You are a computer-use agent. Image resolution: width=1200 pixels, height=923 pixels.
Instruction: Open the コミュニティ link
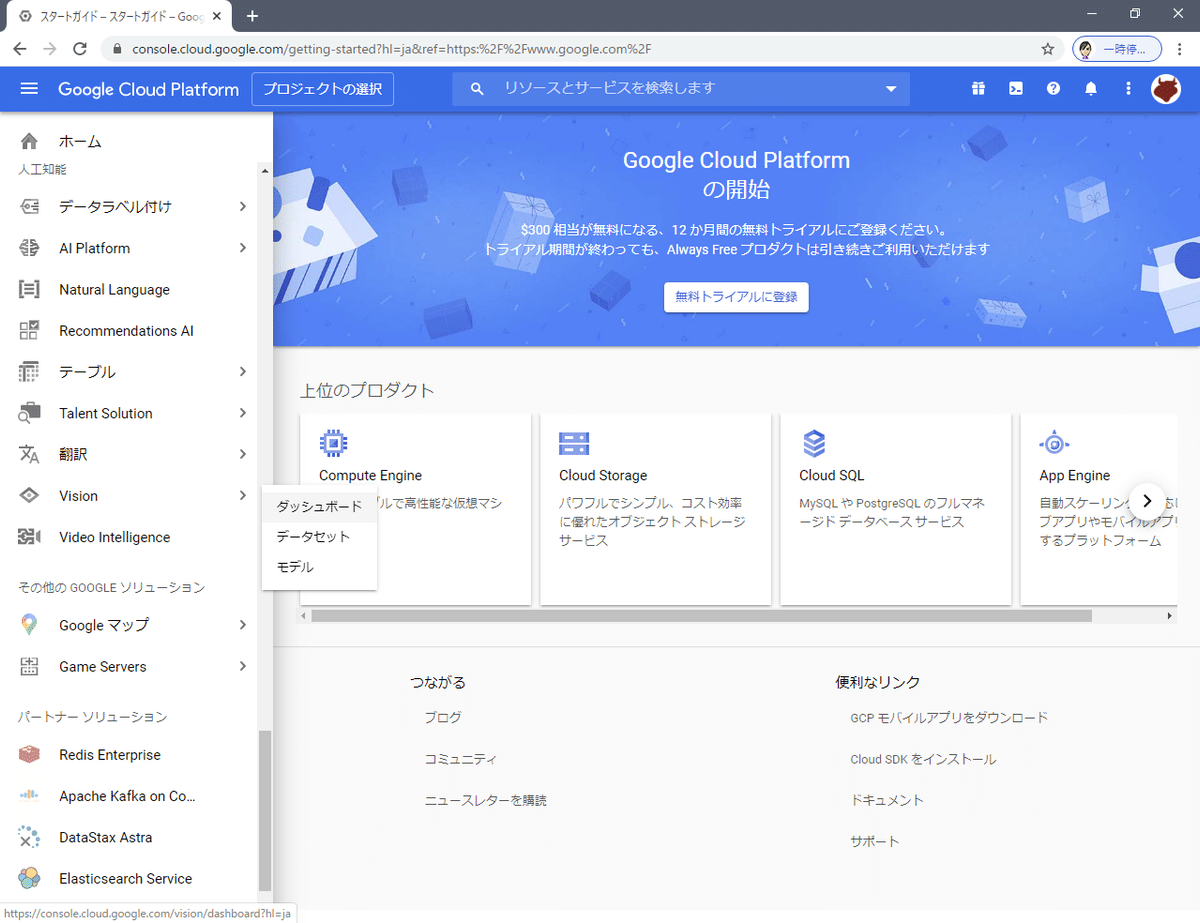tap(461, 759)
